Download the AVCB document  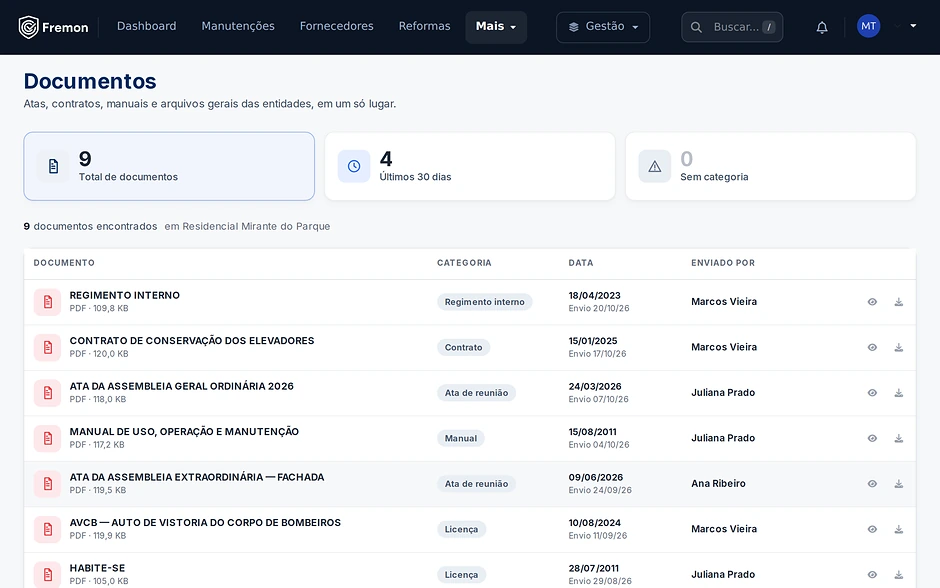[x=899, y=529]
